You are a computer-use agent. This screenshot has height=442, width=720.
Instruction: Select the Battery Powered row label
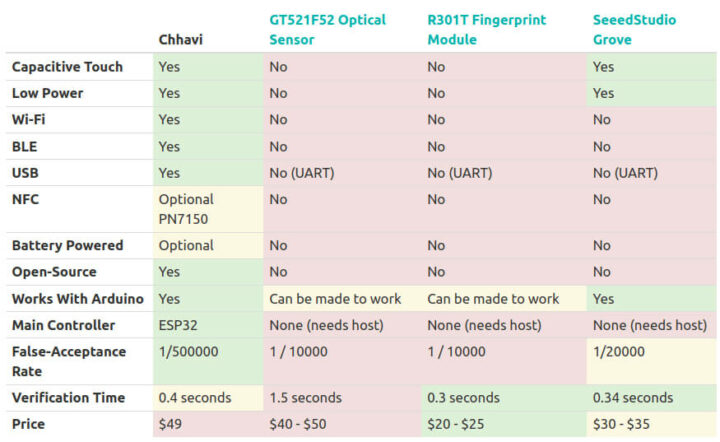pyautogui.click(x=67, y=245)
